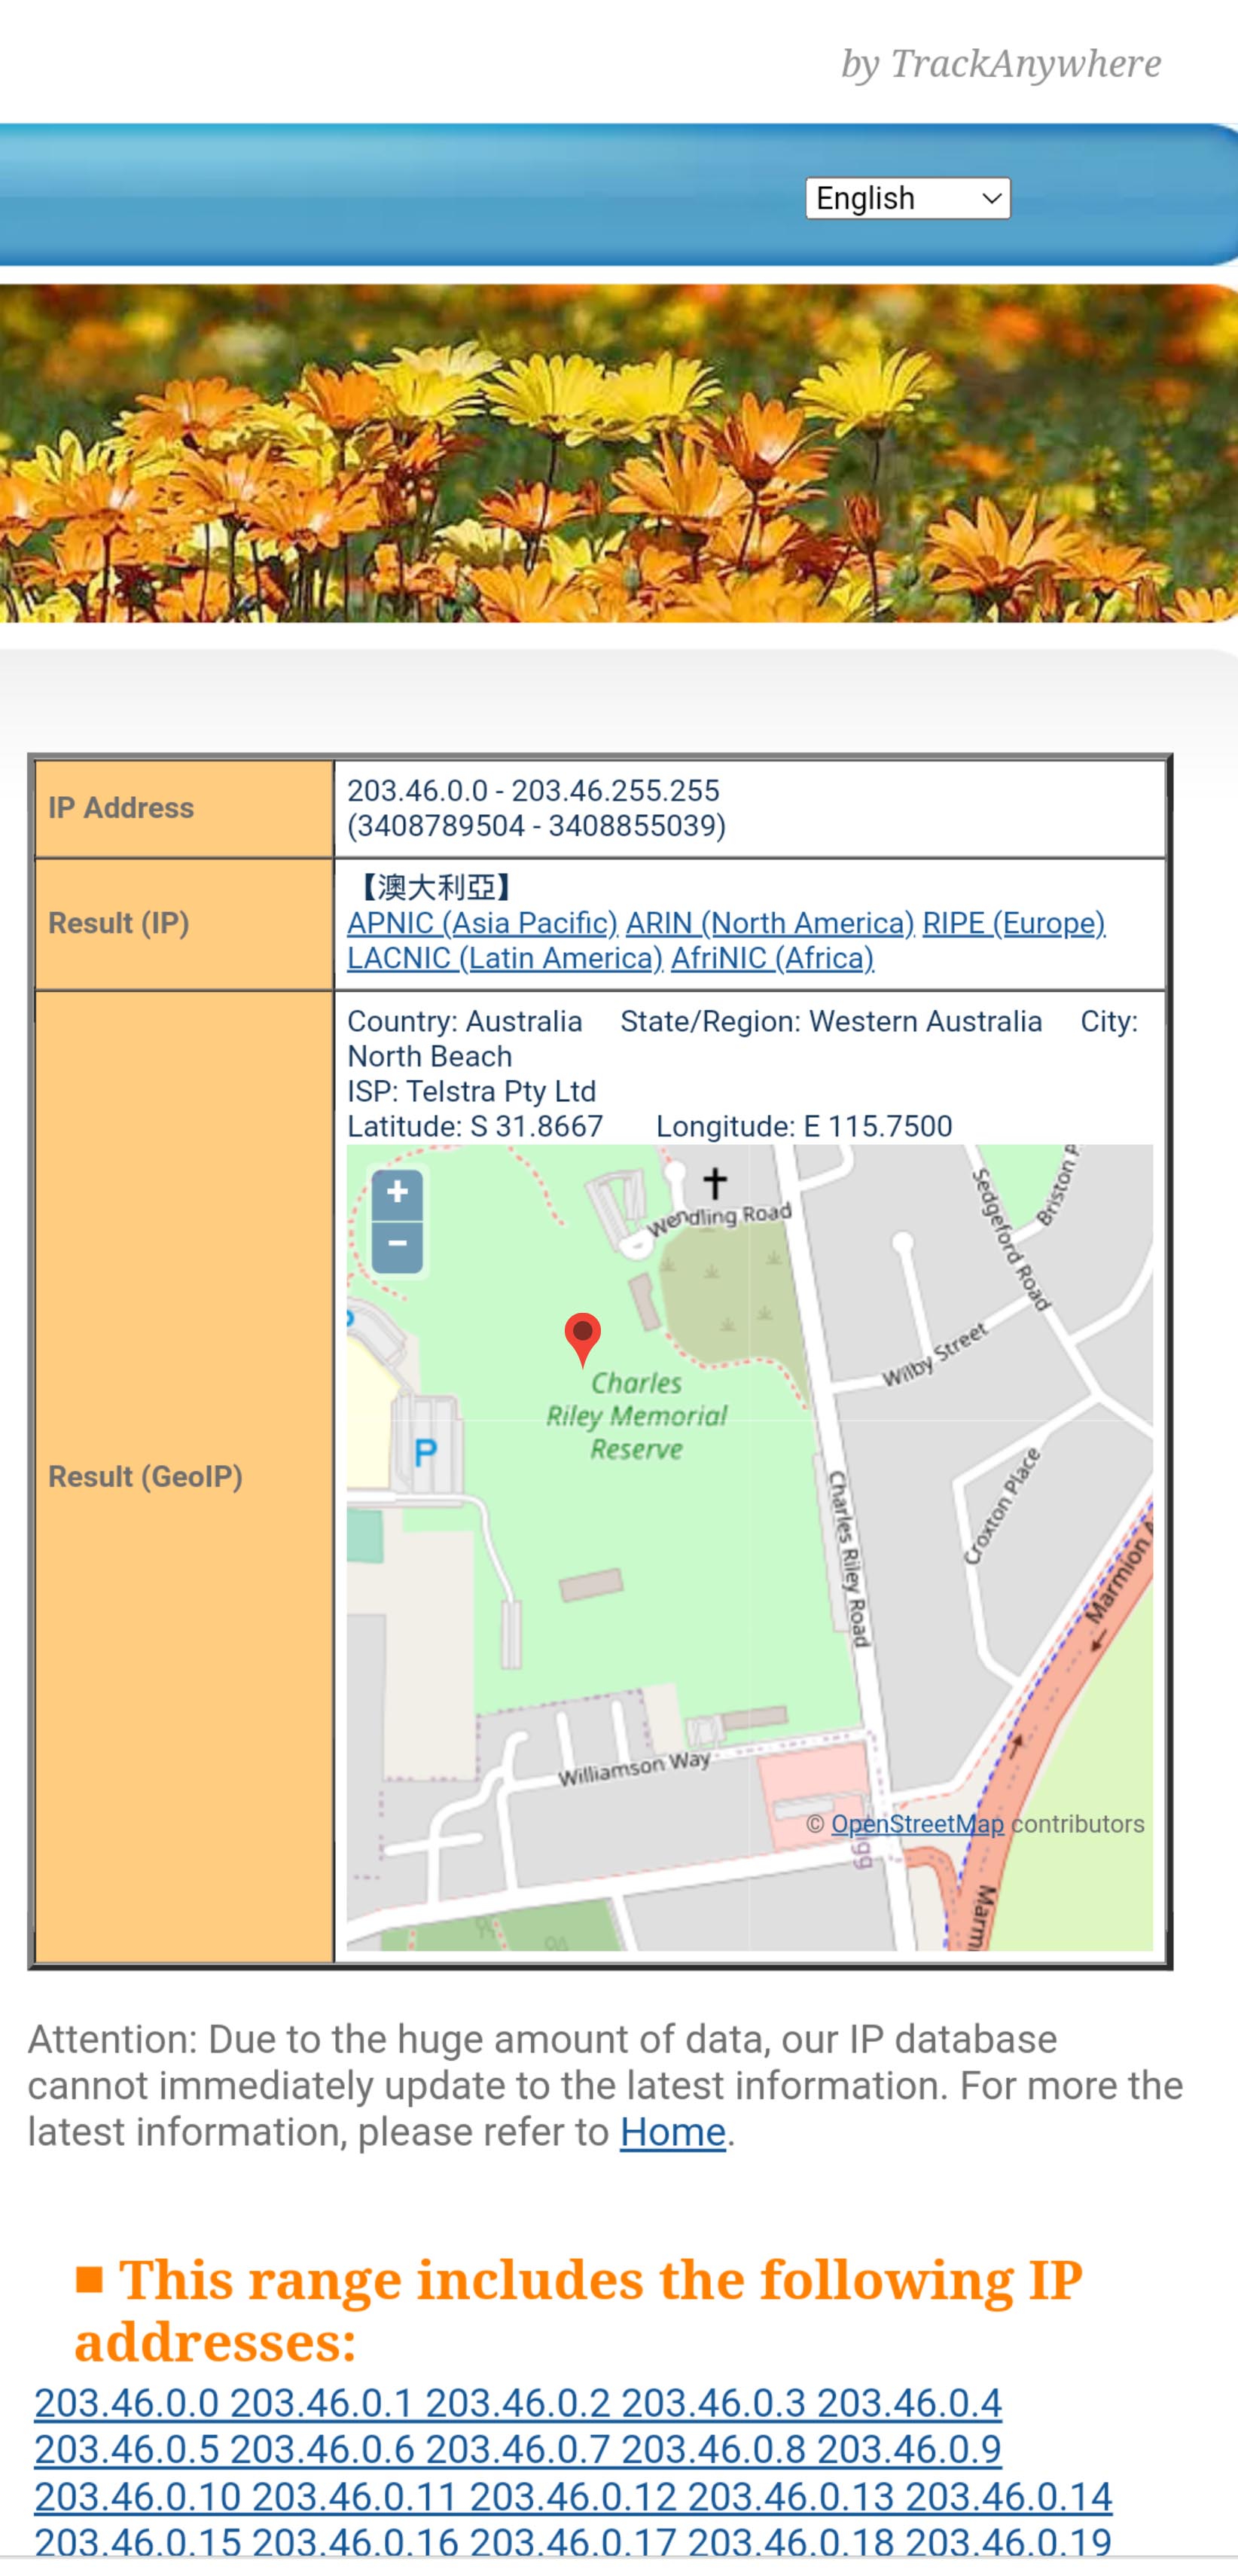Click the 'Latitude: S 31.8667' value
This screenshot has height=2576, width=1238.
pyautogui.click(x=475, y=1126)
